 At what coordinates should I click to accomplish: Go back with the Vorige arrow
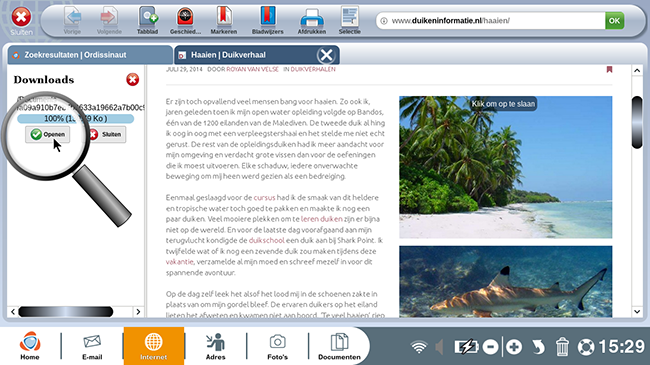[73, 19]
